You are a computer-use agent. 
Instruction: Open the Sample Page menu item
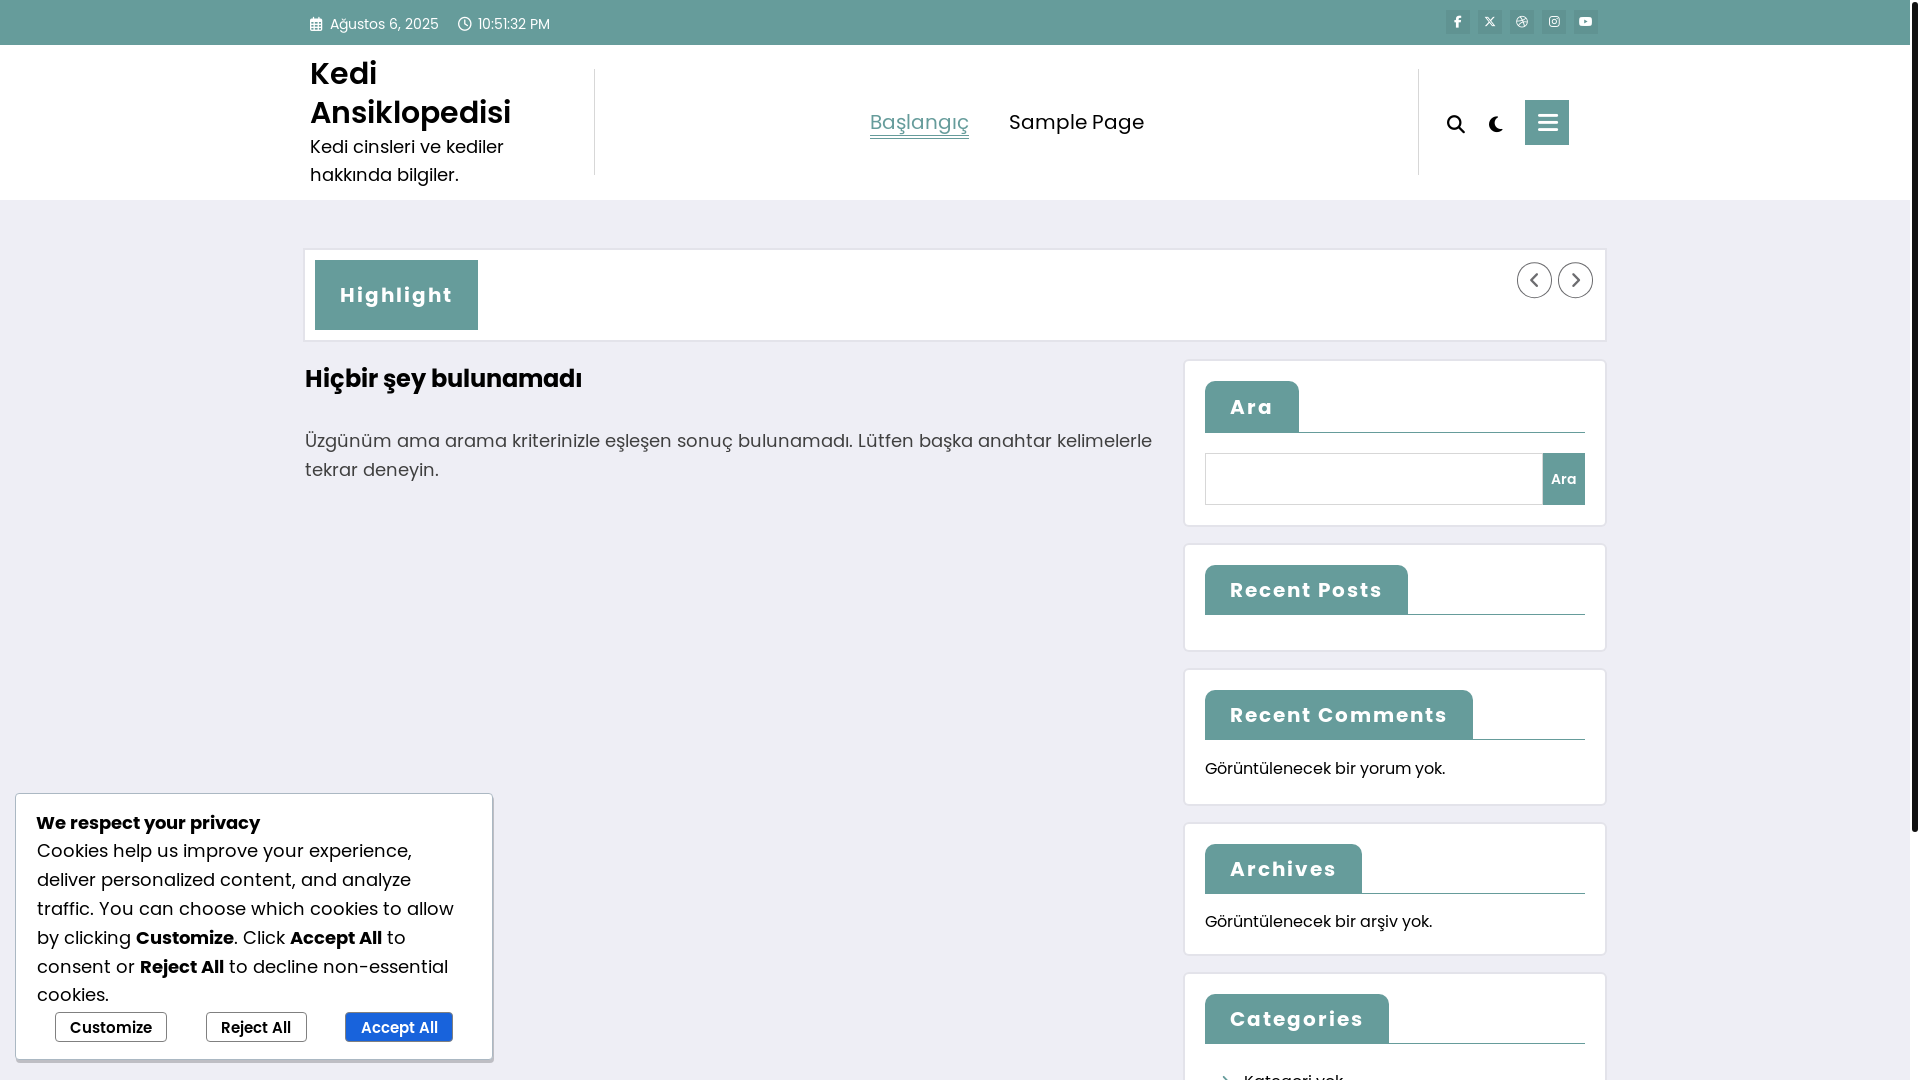[x=1076, y=122]
